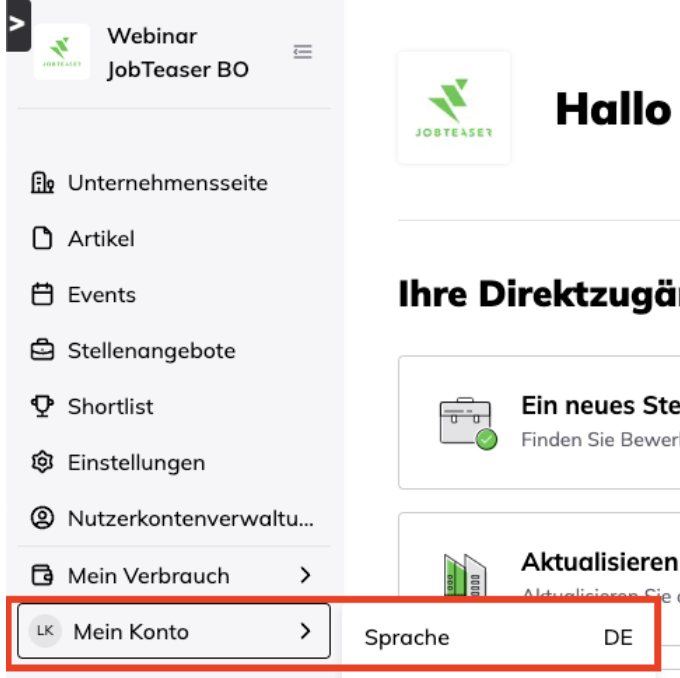Screen dimensions: 680x678
Task: Click the black arrow tab at top-left corner
Action: click(16, 24)
